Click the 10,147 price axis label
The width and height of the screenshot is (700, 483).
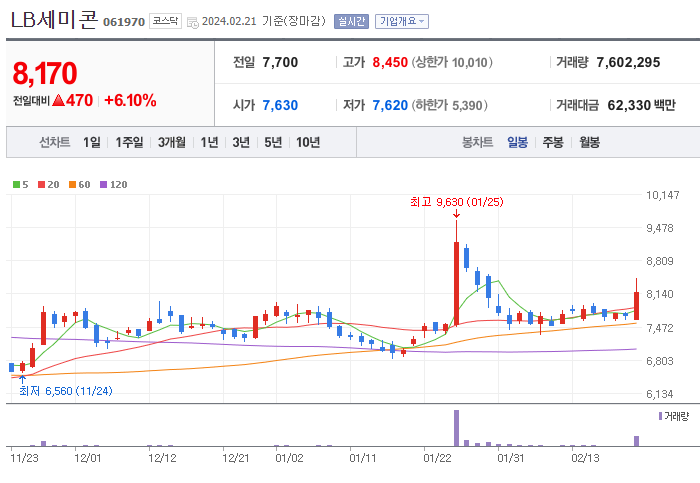pyautogui.click(x=662, y=195)
